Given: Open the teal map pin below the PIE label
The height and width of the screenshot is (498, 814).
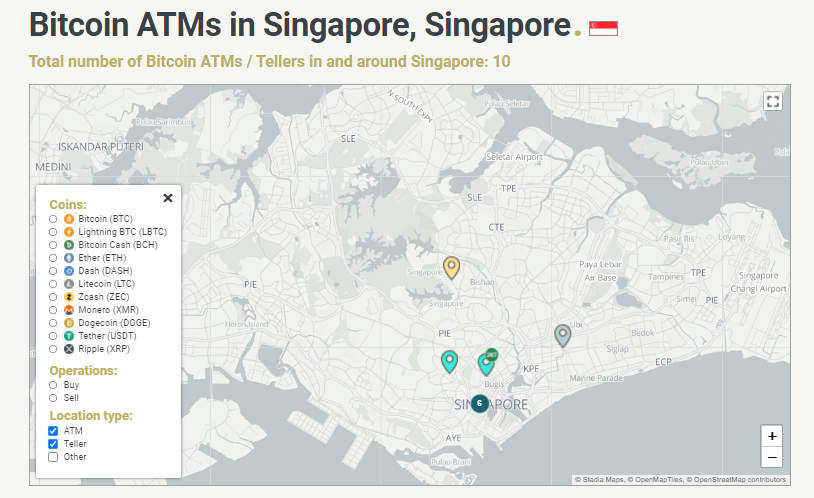Looking at the screenshot, I should 450,361.
